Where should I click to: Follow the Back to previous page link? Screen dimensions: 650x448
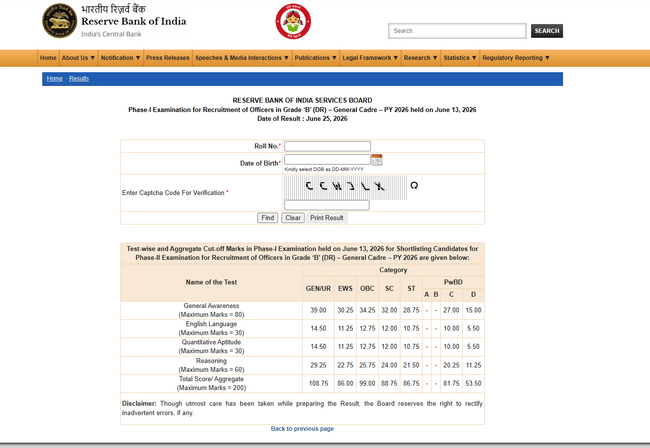[302, 429]
